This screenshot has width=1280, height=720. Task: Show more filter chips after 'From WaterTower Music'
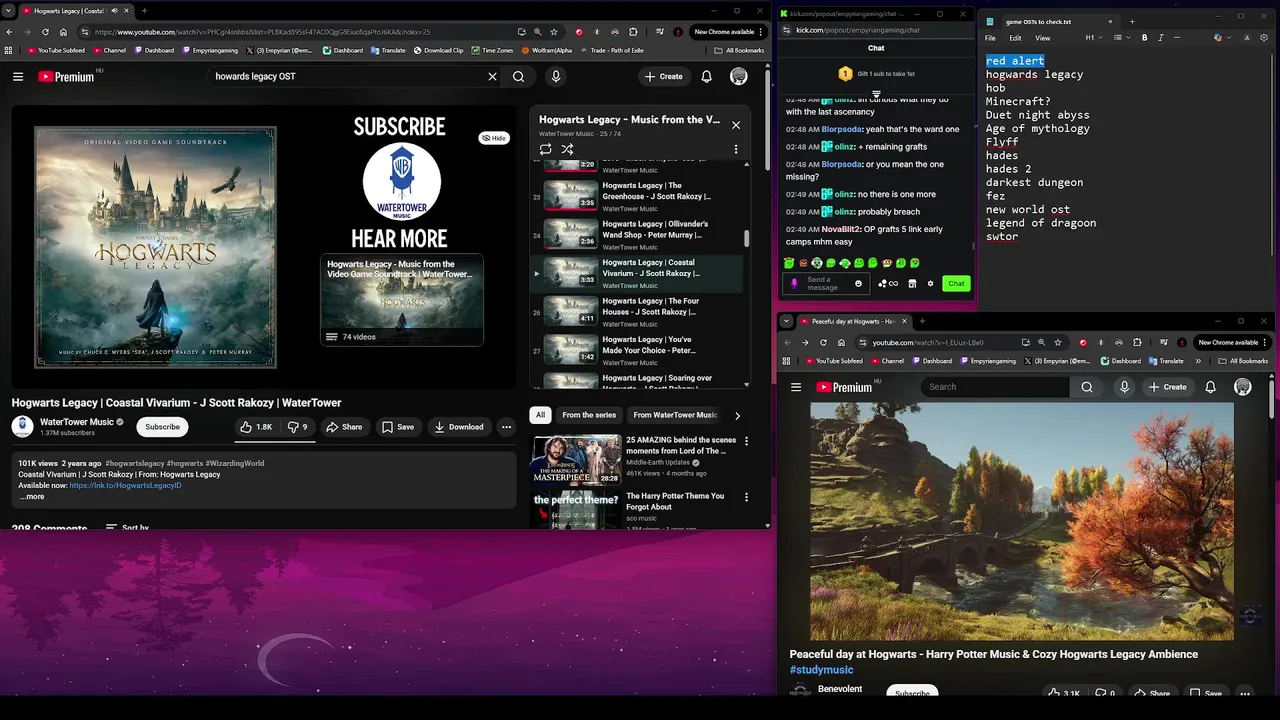pos(737,415)
